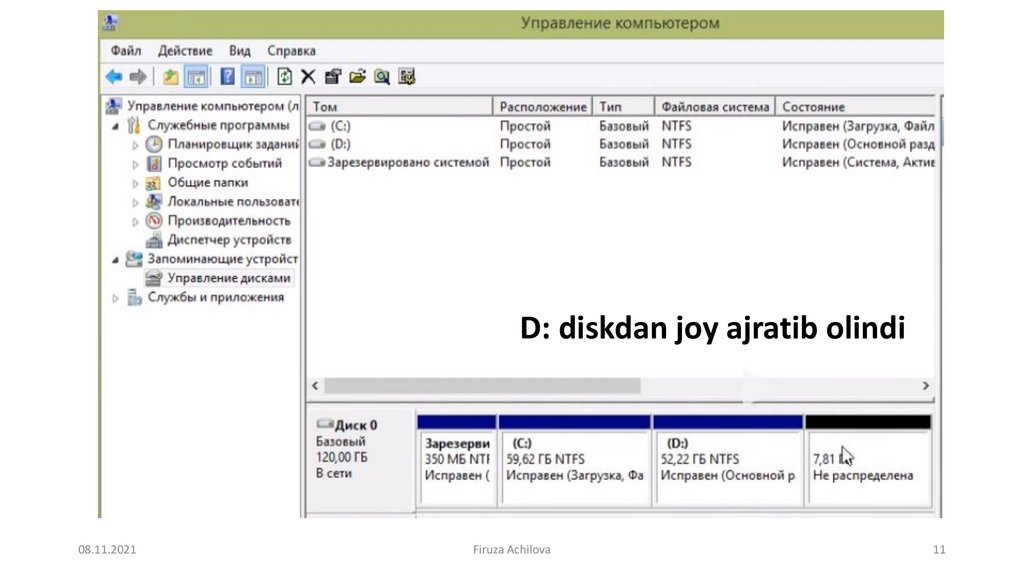
Task: Click the (C:) volume drive icon in list
Action: 317,126
